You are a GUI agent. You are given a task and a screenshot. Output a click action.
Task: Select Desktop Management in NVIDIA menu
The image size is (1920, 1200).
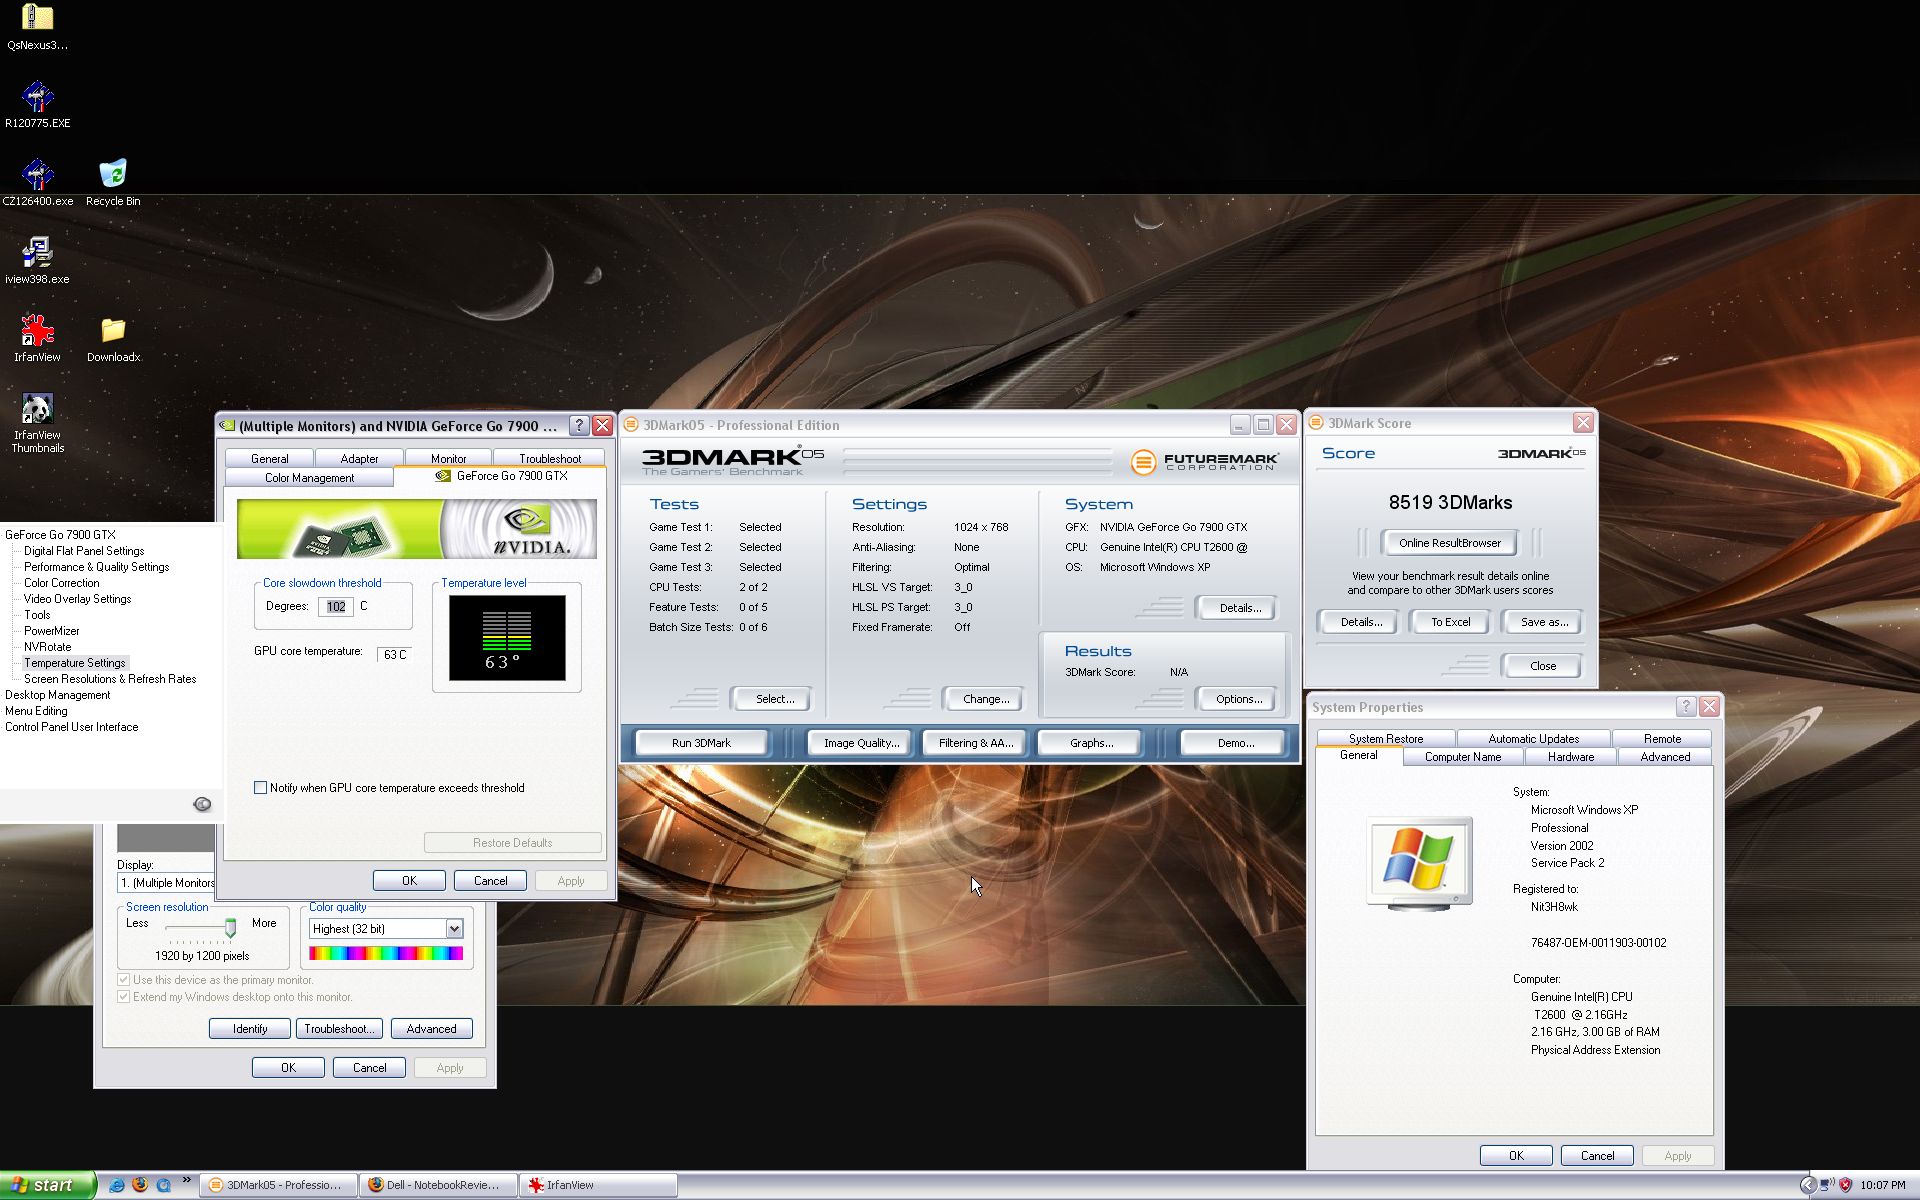tap(57, 695)
